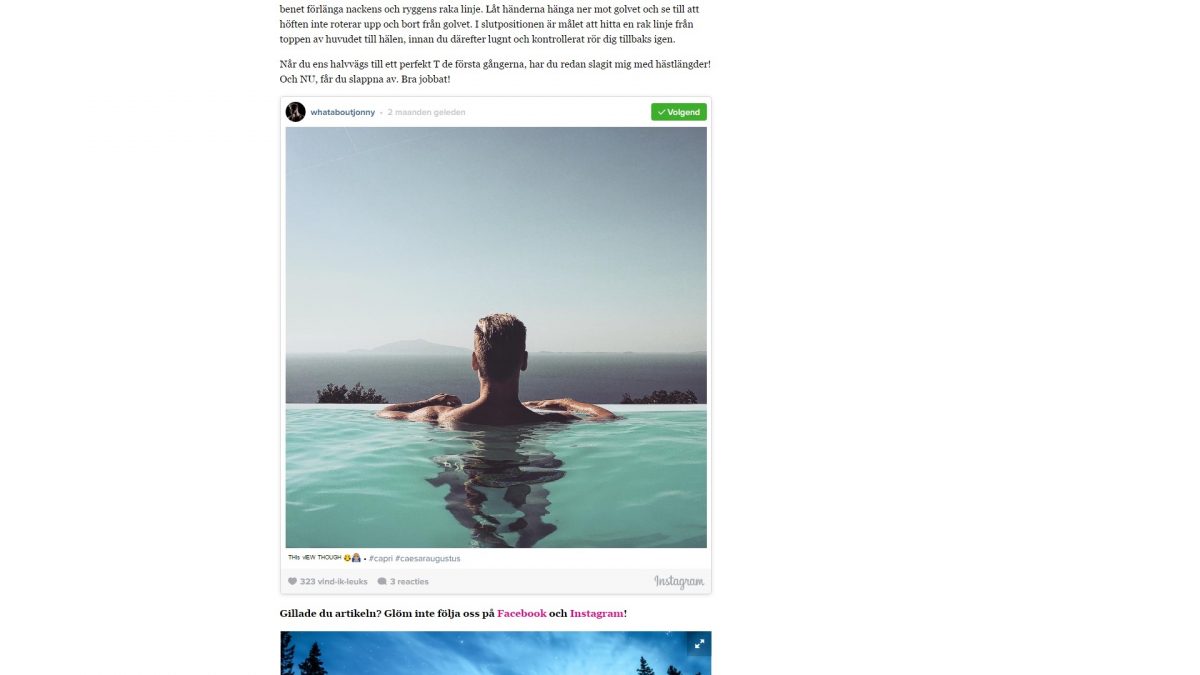Click the green Volgend follow button
This screenshot has width=1200, height=675.
679,112
